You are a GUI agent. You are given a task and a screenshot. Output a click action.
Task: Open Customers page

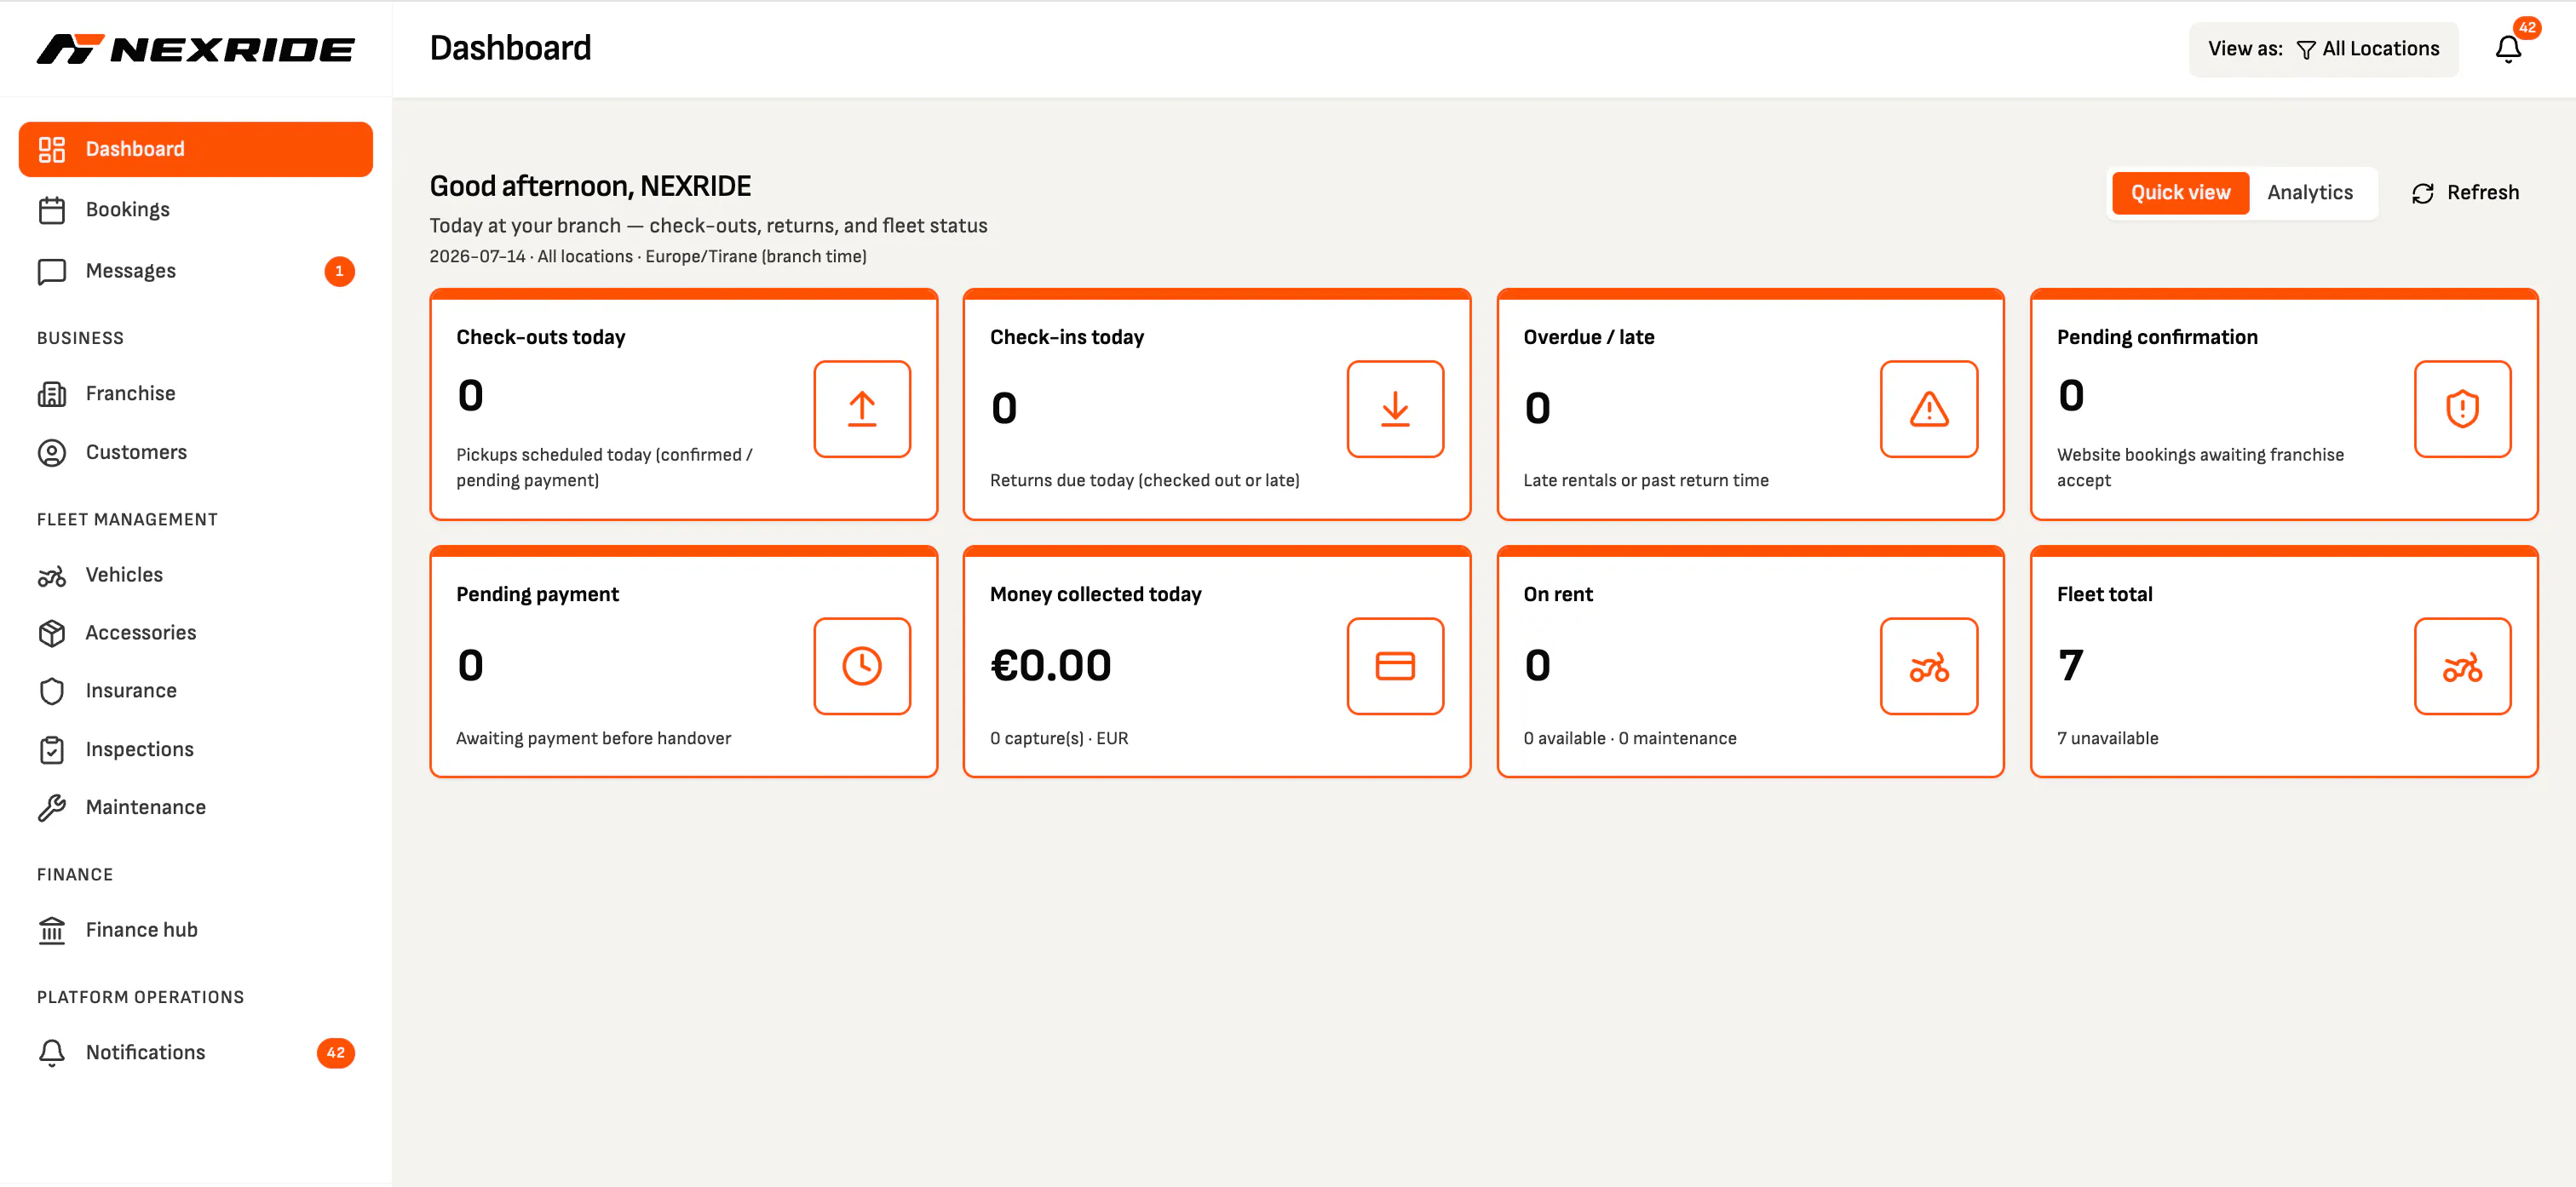tap(196, 452)
